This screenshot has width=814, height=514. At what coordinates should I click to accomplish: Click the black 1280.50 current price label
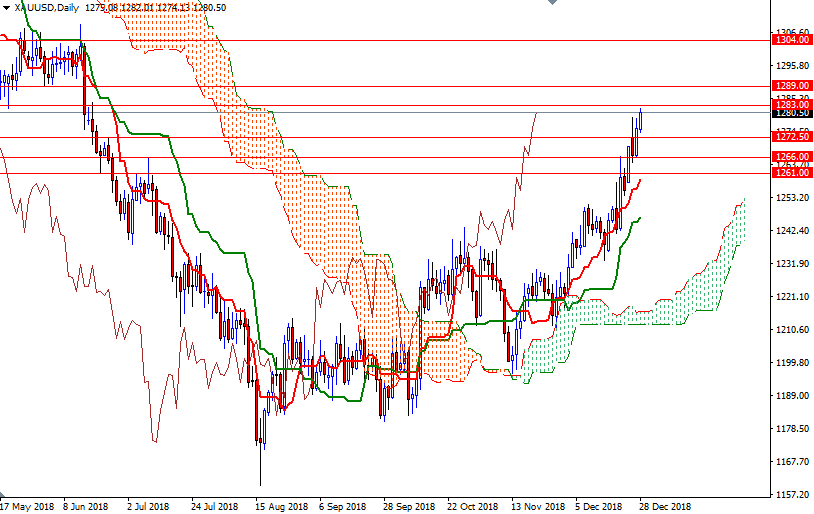(792, 113)
